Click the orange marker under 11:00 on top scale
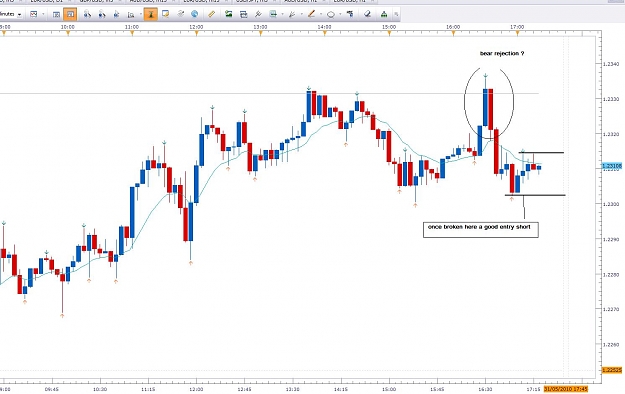This screenshot has height=394, width=625. point(132,34)
